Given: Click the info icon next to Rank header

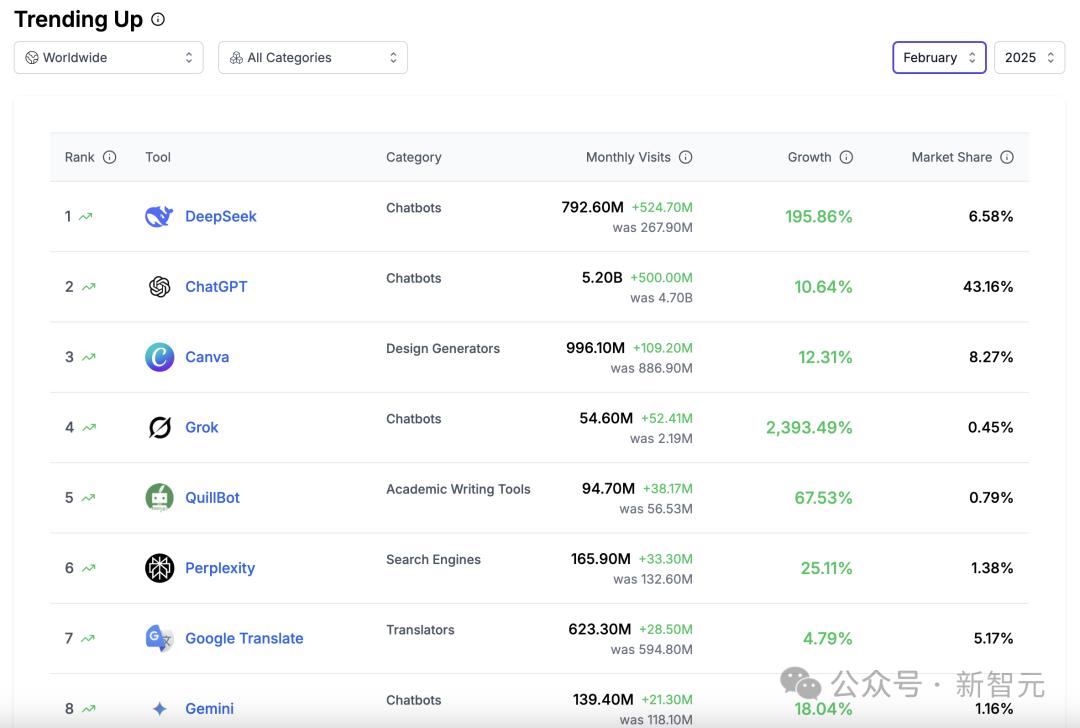Looking at the screenshot, I should (110, 157).
